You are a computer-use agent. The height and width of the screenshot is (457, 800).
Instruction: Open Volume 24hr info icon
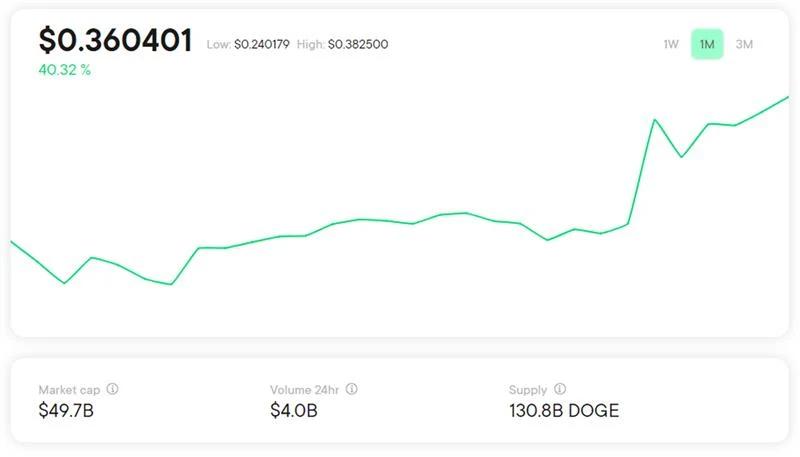(x=352, y=389)
